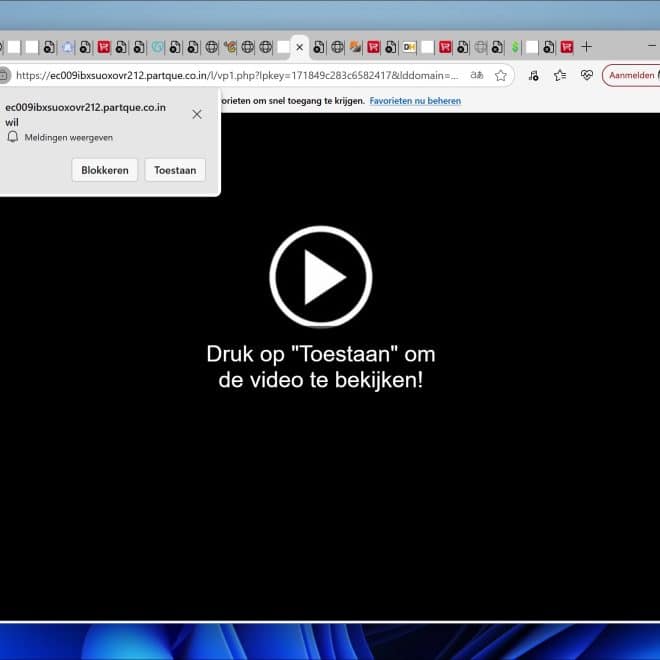This screenshot has height=660, width=660.
Task: Dismiss the notification permission popup
Action: point(197,114)
